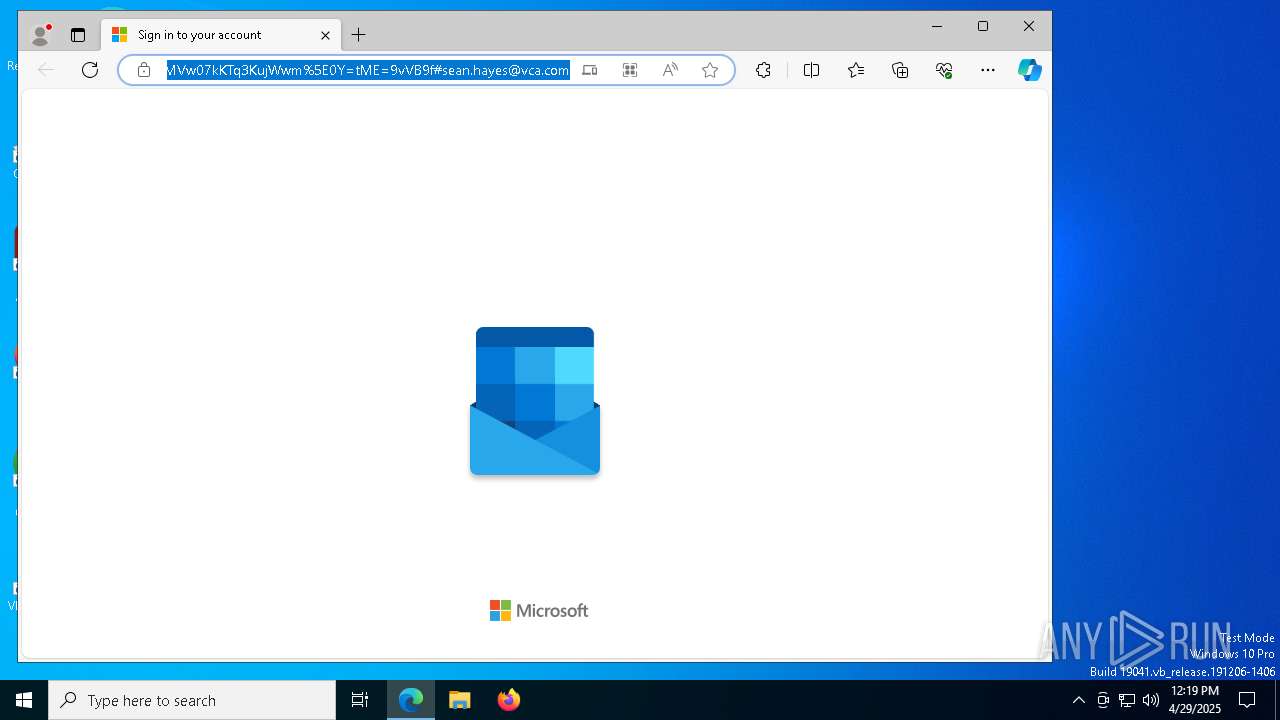Viewport: 1280px width, 720px height.
Task: Click the grayed-out back arrow
Action: (x=46, y=70)
